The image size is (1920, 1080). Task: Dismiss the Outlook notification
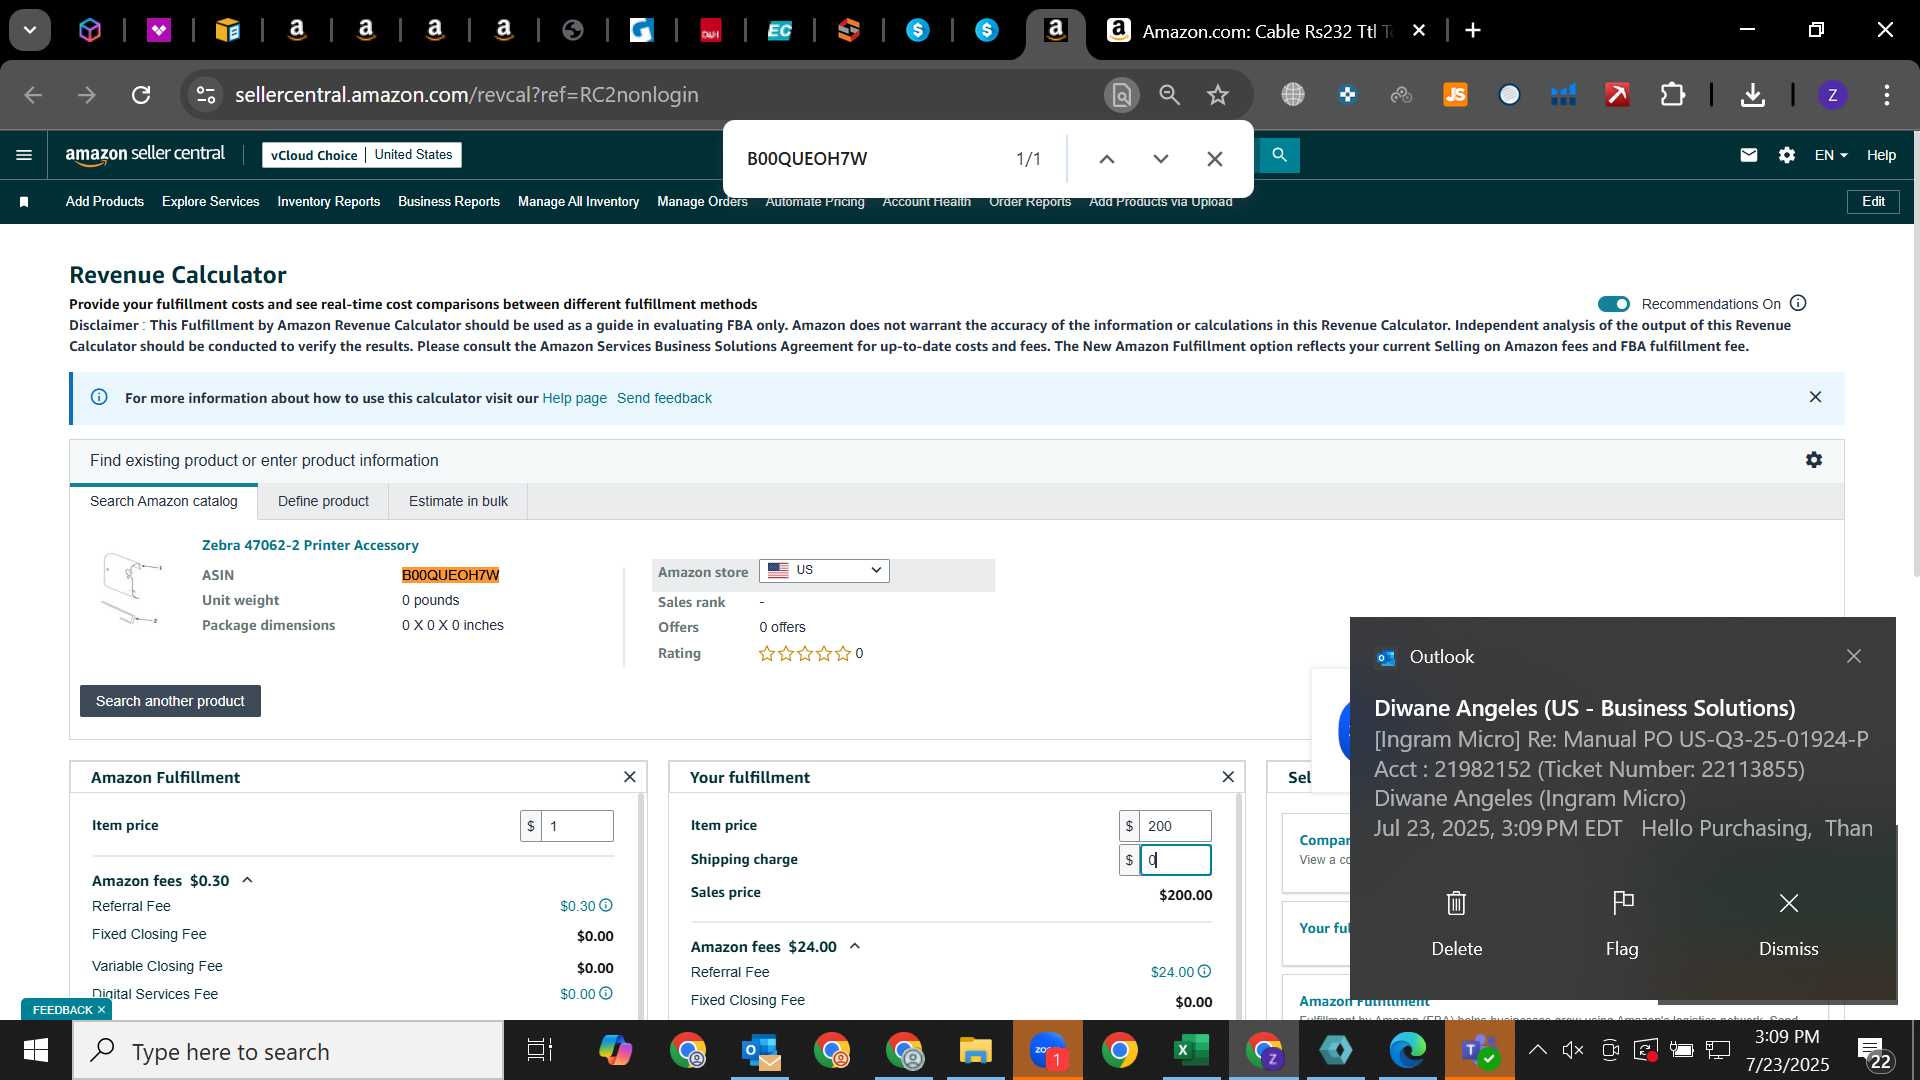click(x=1788, y=923)
